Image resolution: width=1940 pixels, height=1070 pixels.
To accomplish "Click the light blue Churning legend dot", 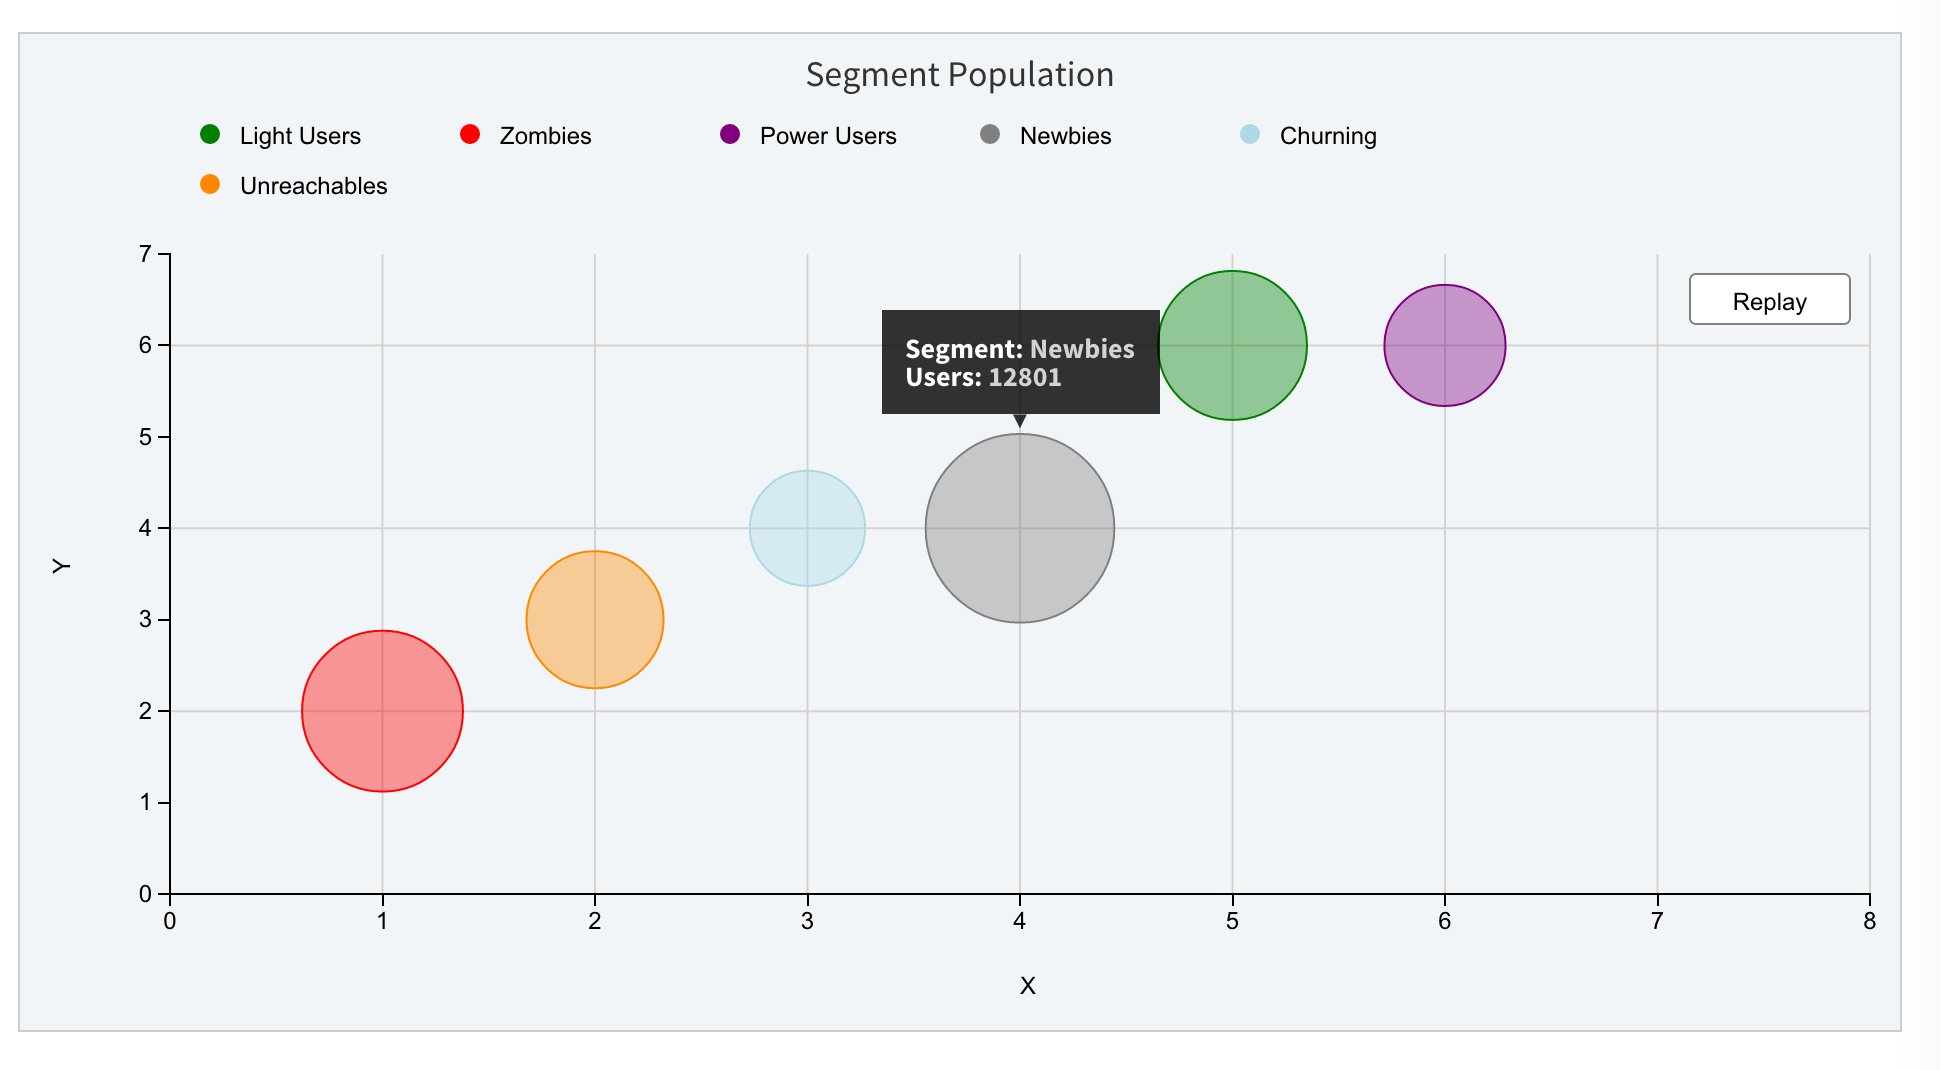I will 1250,134.
